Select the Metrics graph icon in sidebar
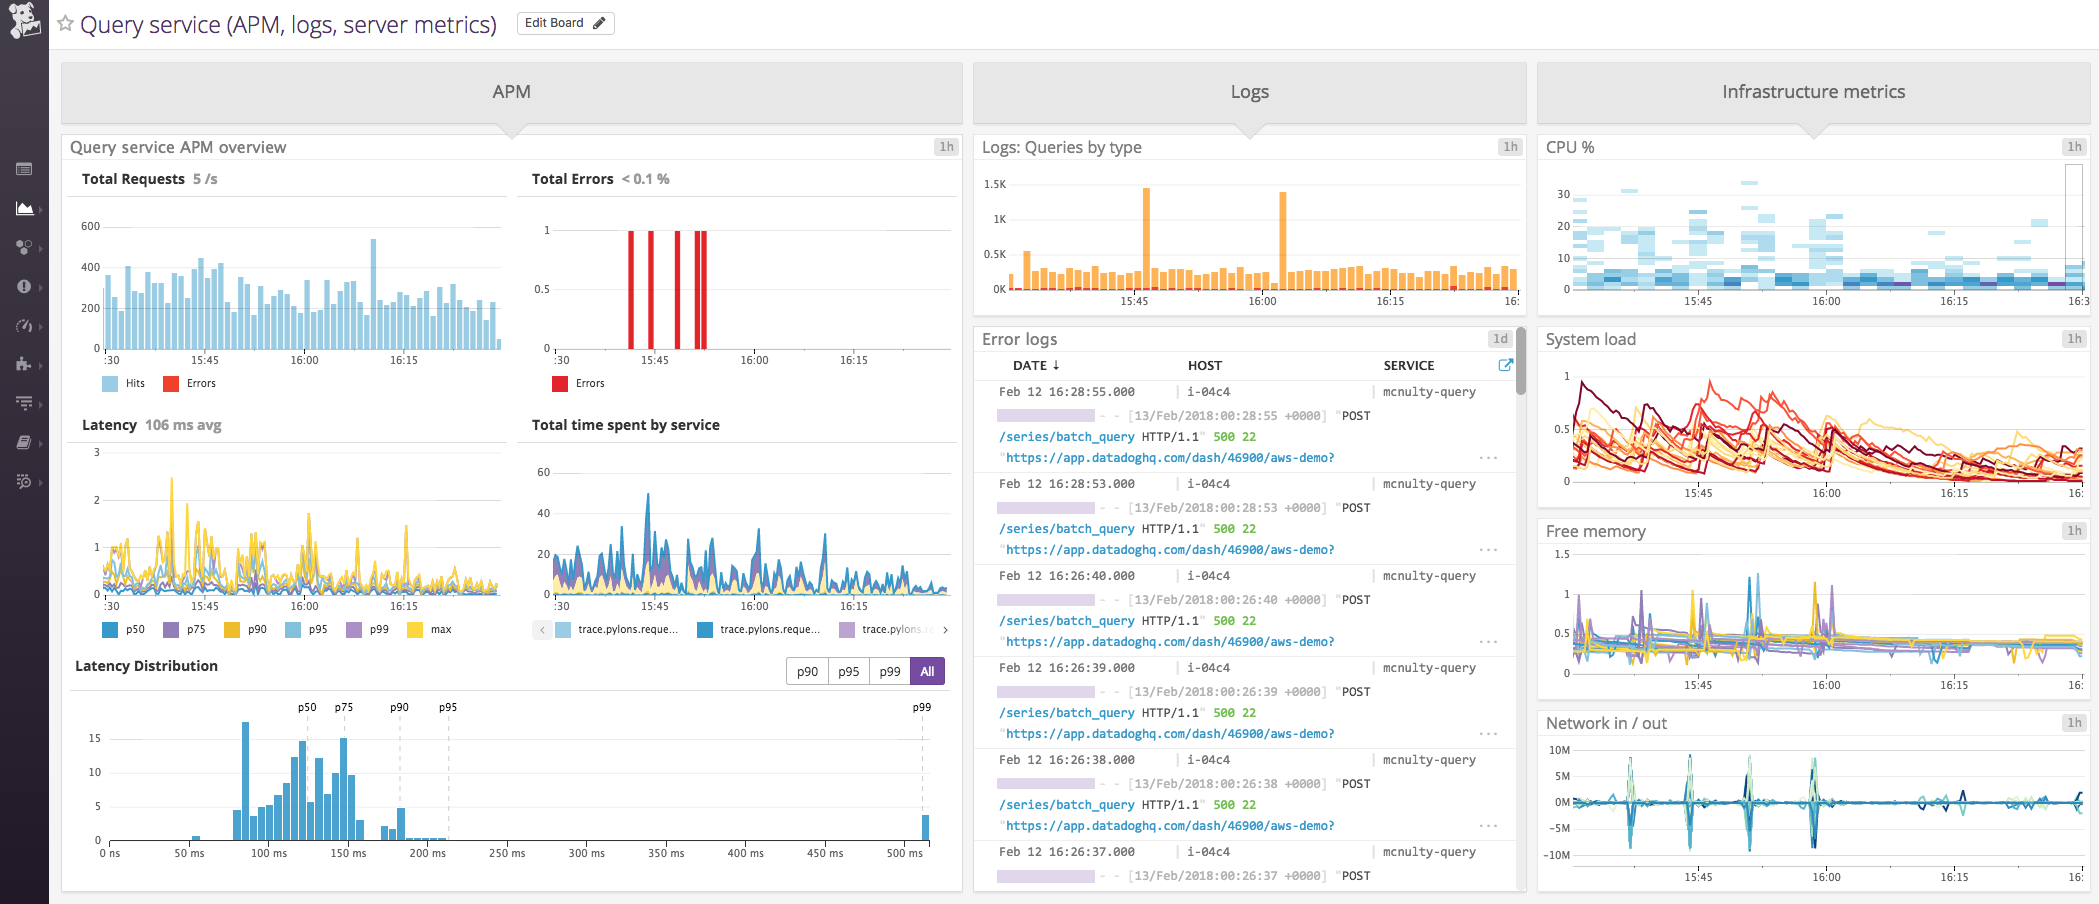 point(25,209)
